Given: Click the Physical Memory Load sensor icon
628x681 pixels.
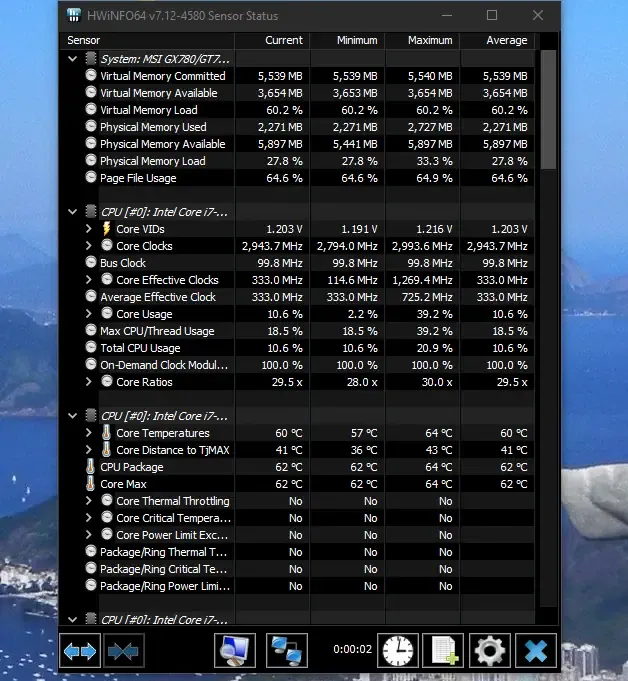Looking at the screenshot, I should [x=91, y=160].
